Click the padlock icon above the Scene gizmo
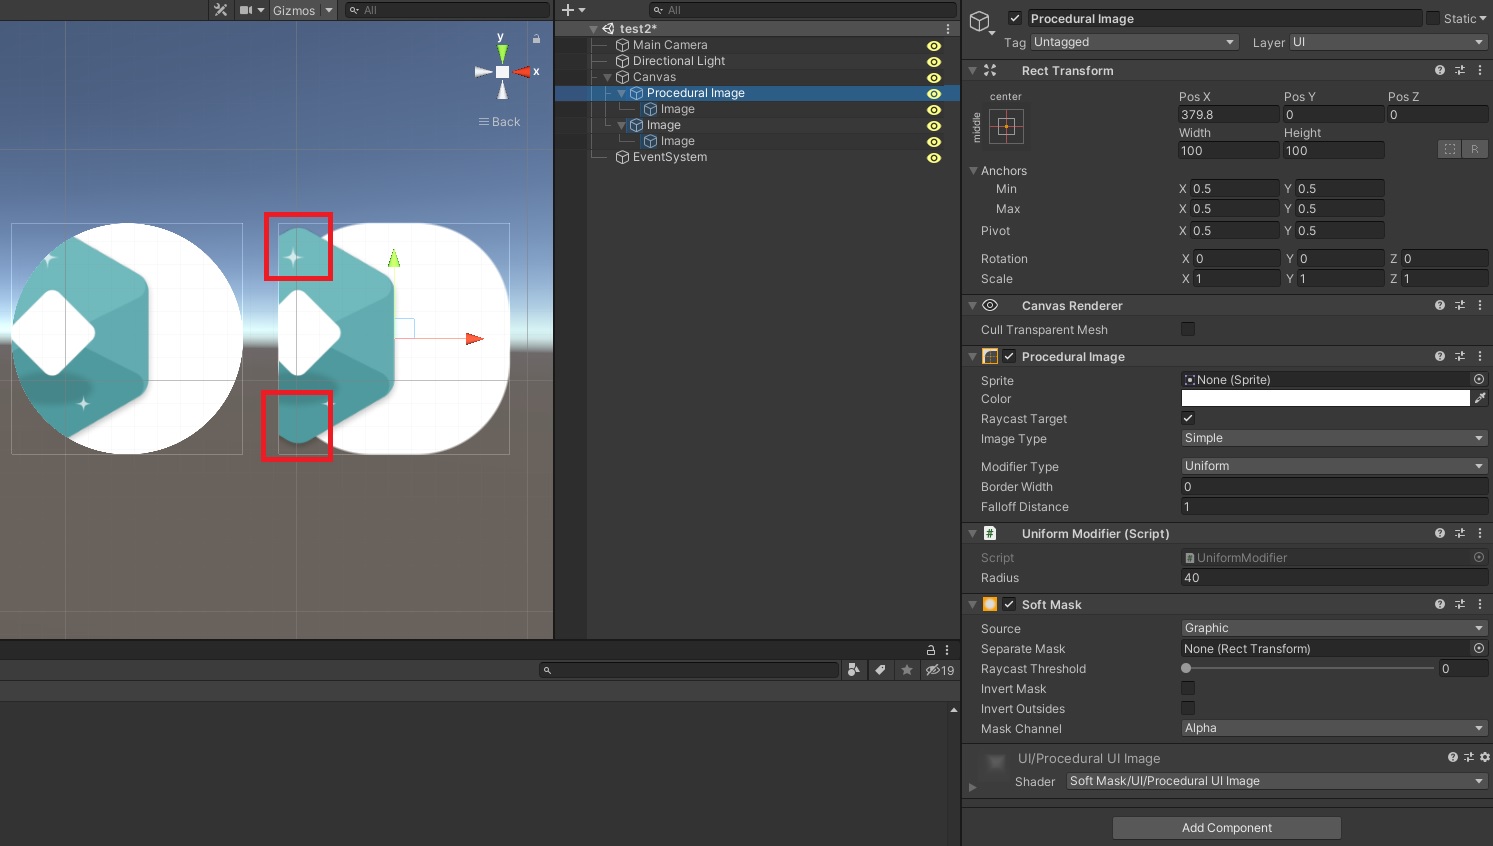This screenshot has height=846, width=1493. pyautogui.click(x=536, y=38)
